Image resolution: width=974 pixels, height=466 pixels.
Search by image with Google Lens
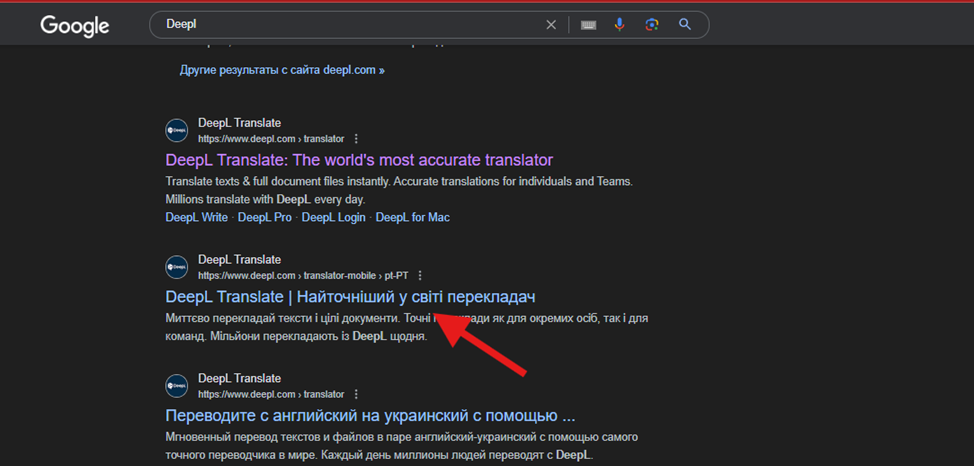[651, 25]
